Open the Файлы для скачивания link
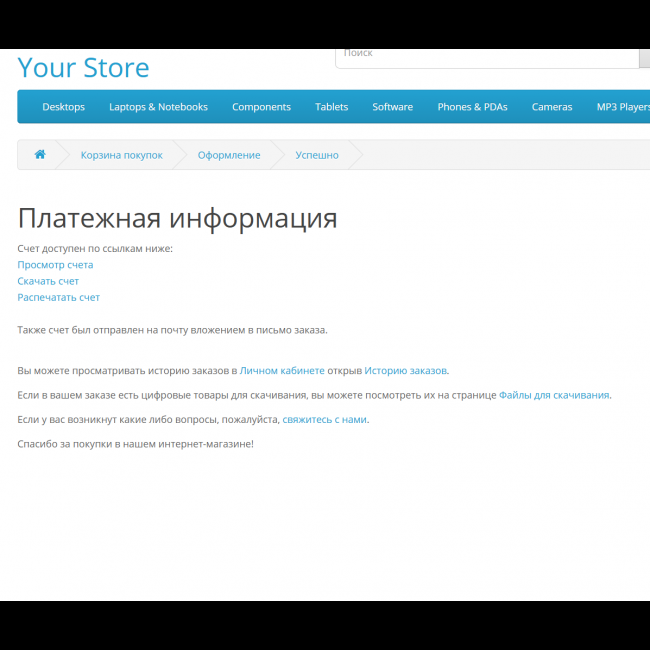Screen dimensions: 650x650 (x=554, y=395)
